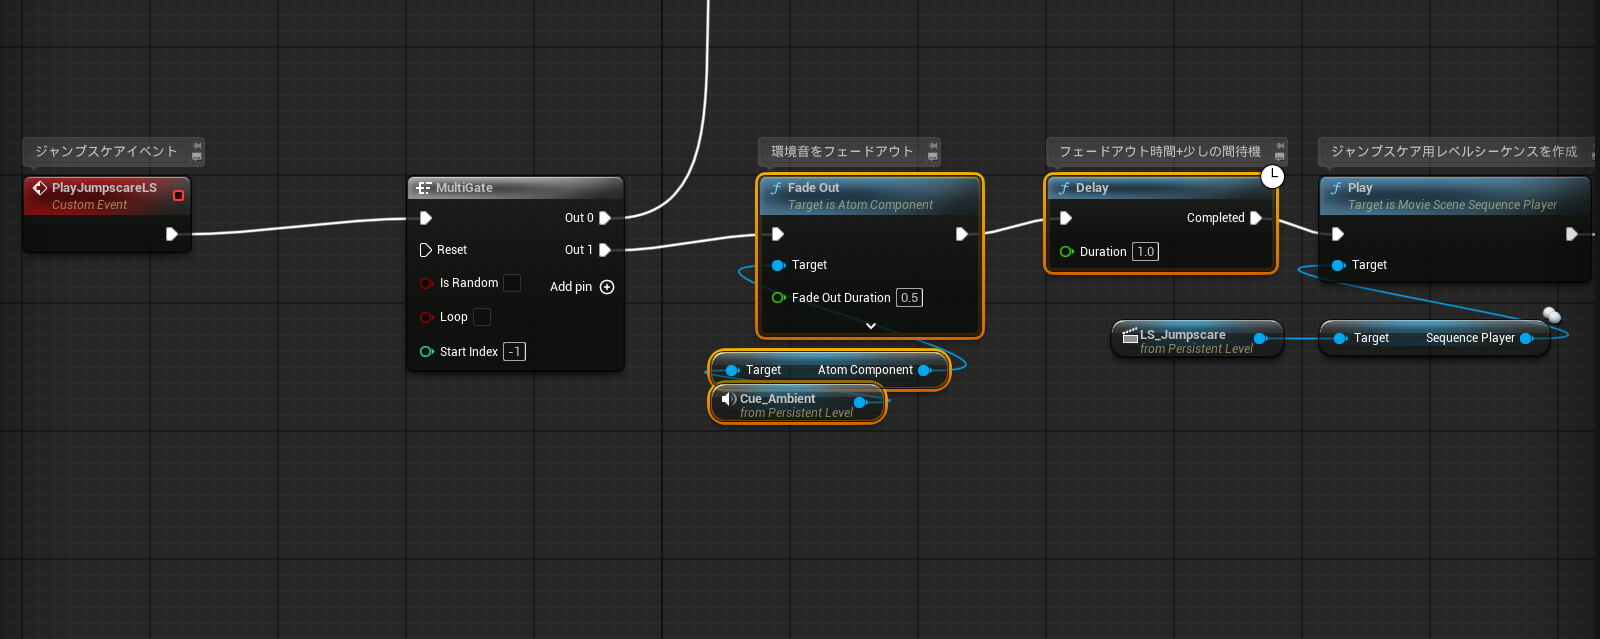
Task: Enable the Is Random checkbox
Action: click(512, 283)
